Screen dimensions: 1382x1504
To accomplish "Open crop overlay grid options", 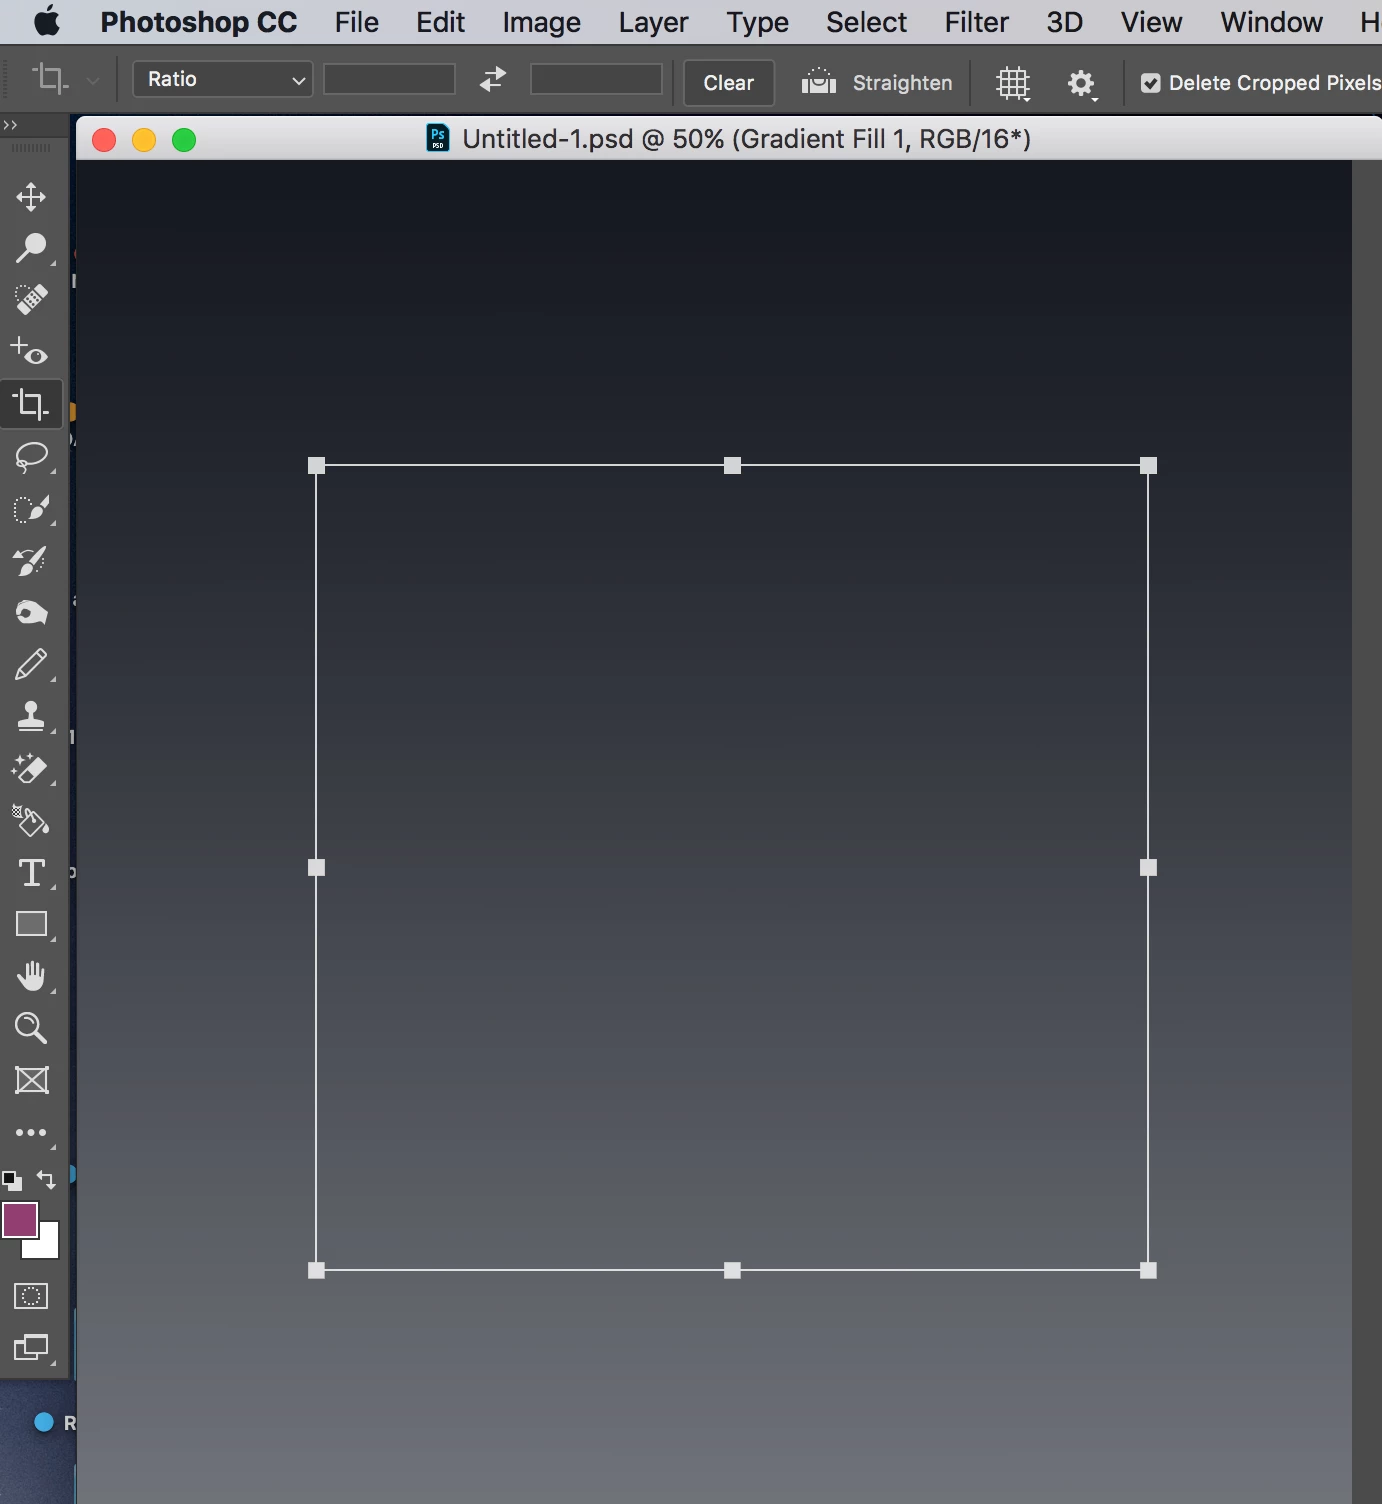I will [1013, 83].
